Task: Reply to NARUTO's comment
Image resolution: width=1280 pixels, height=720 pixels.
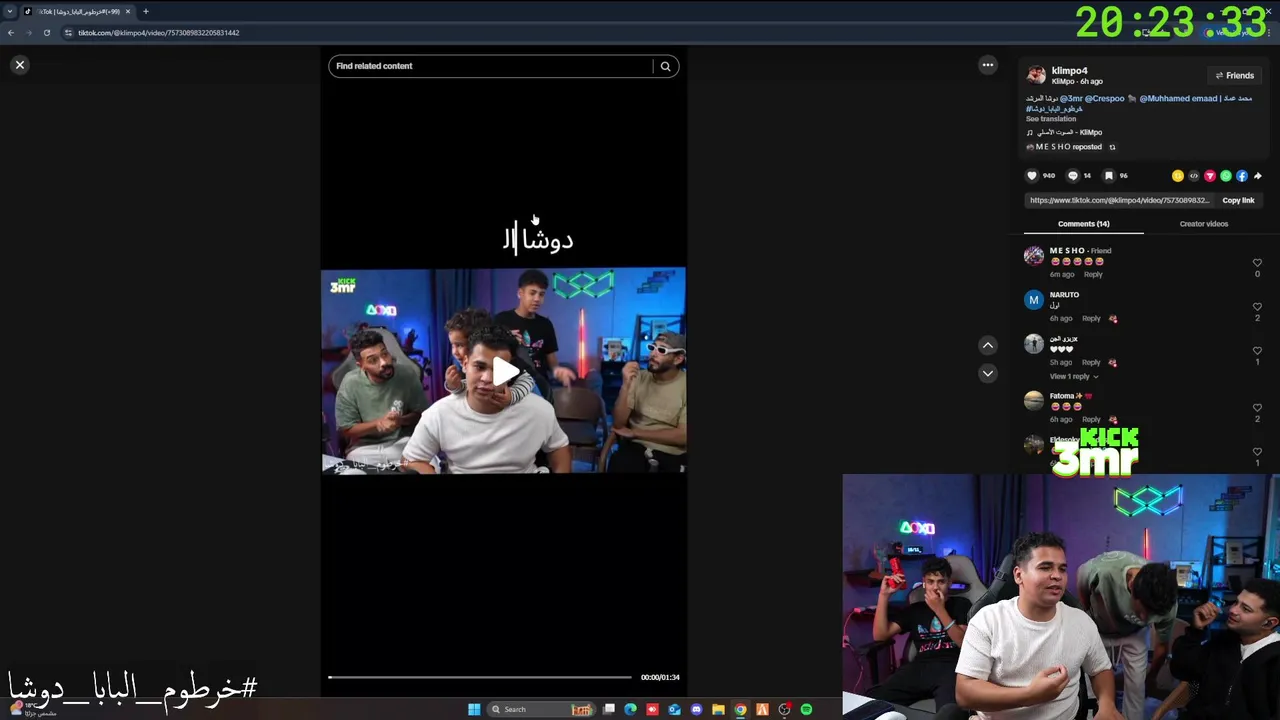Action: tap(1091, 319)
